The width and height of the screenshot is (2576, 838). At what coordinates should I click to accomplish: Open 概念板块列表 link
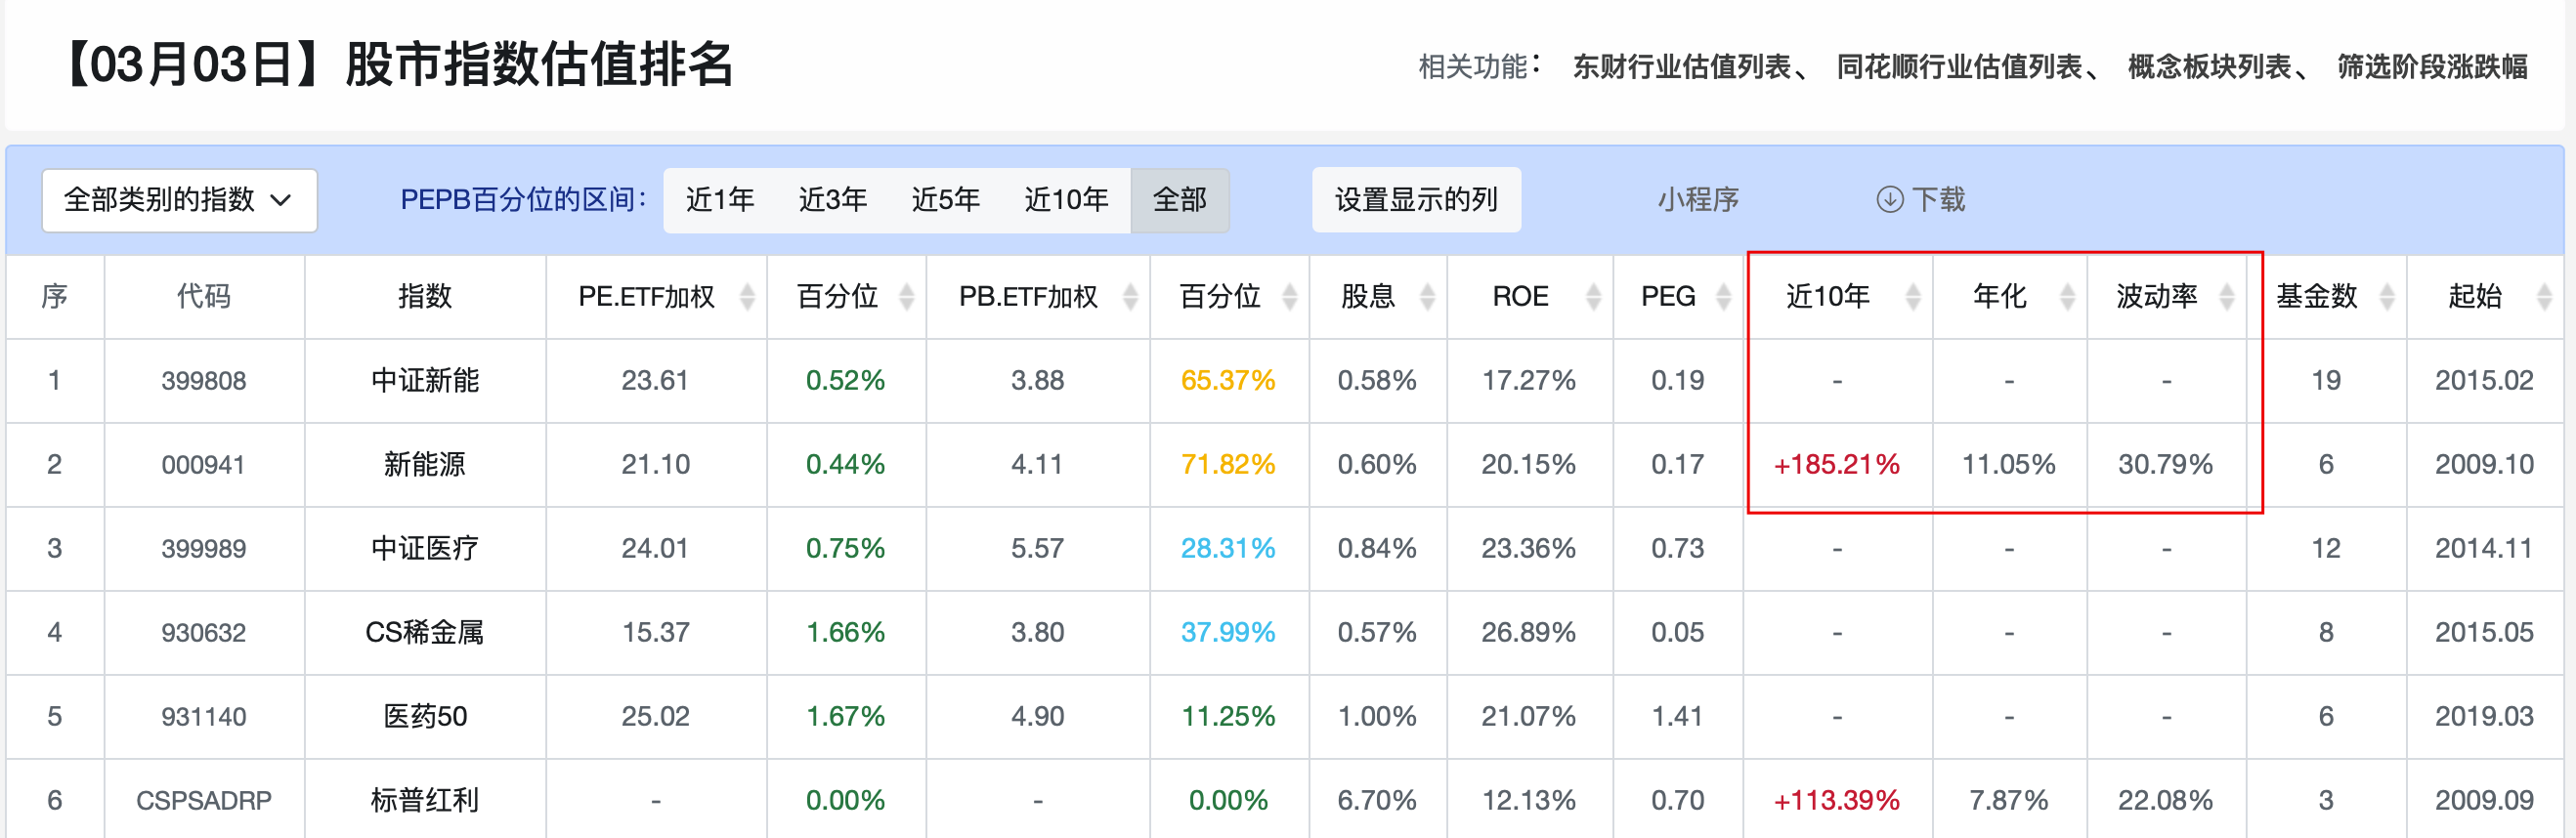(x=2209, y=66)
